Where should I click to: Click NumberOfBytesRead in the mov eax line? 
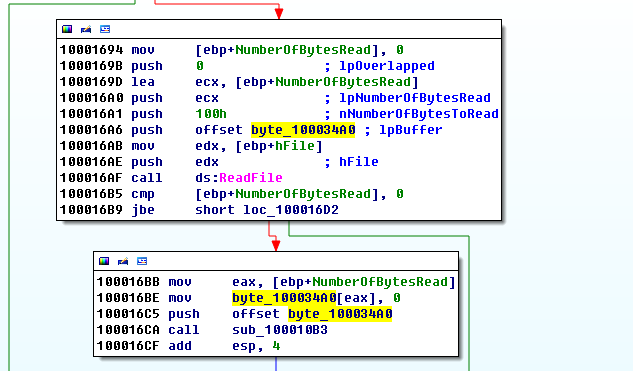click(x=380, y=282)
